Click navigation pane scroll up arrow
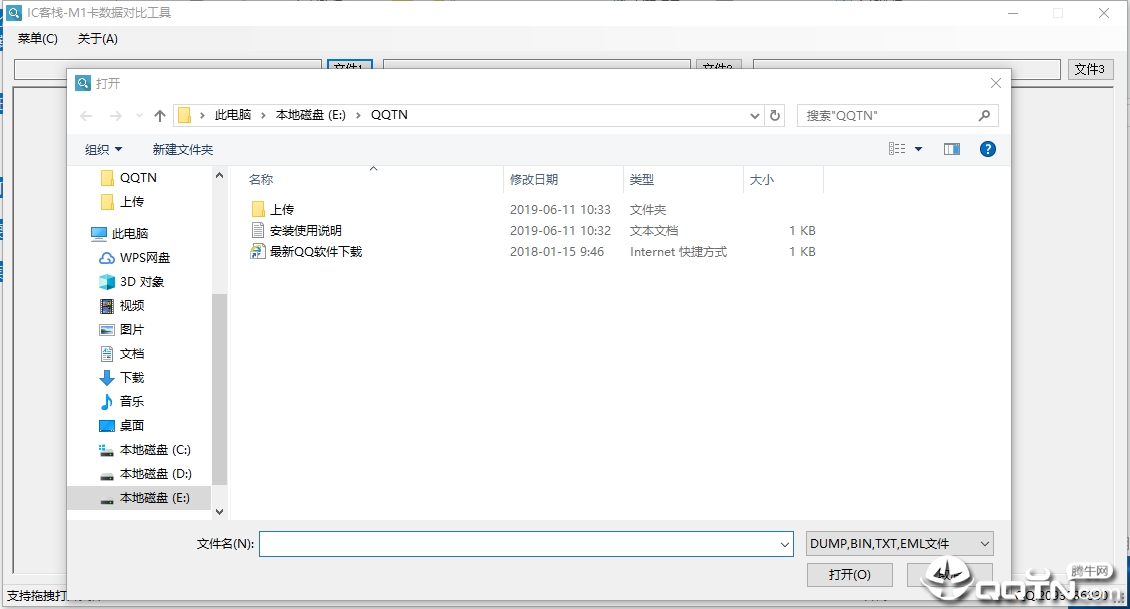Image resolution: width=1130 pixels, height=609 pixels. pos(219,175)
